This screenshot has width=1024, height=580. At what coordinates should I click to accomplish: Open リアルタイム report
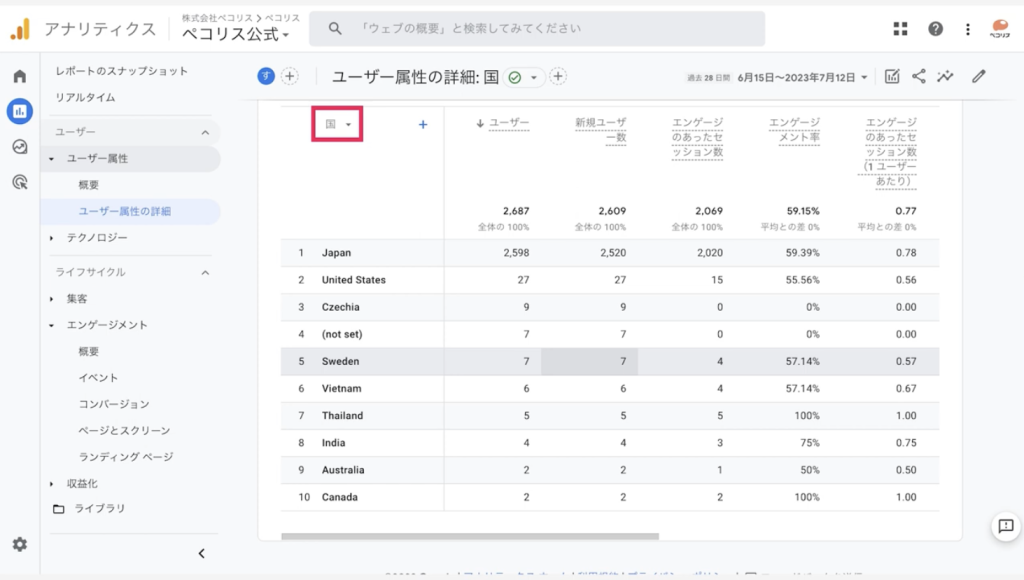86,97
